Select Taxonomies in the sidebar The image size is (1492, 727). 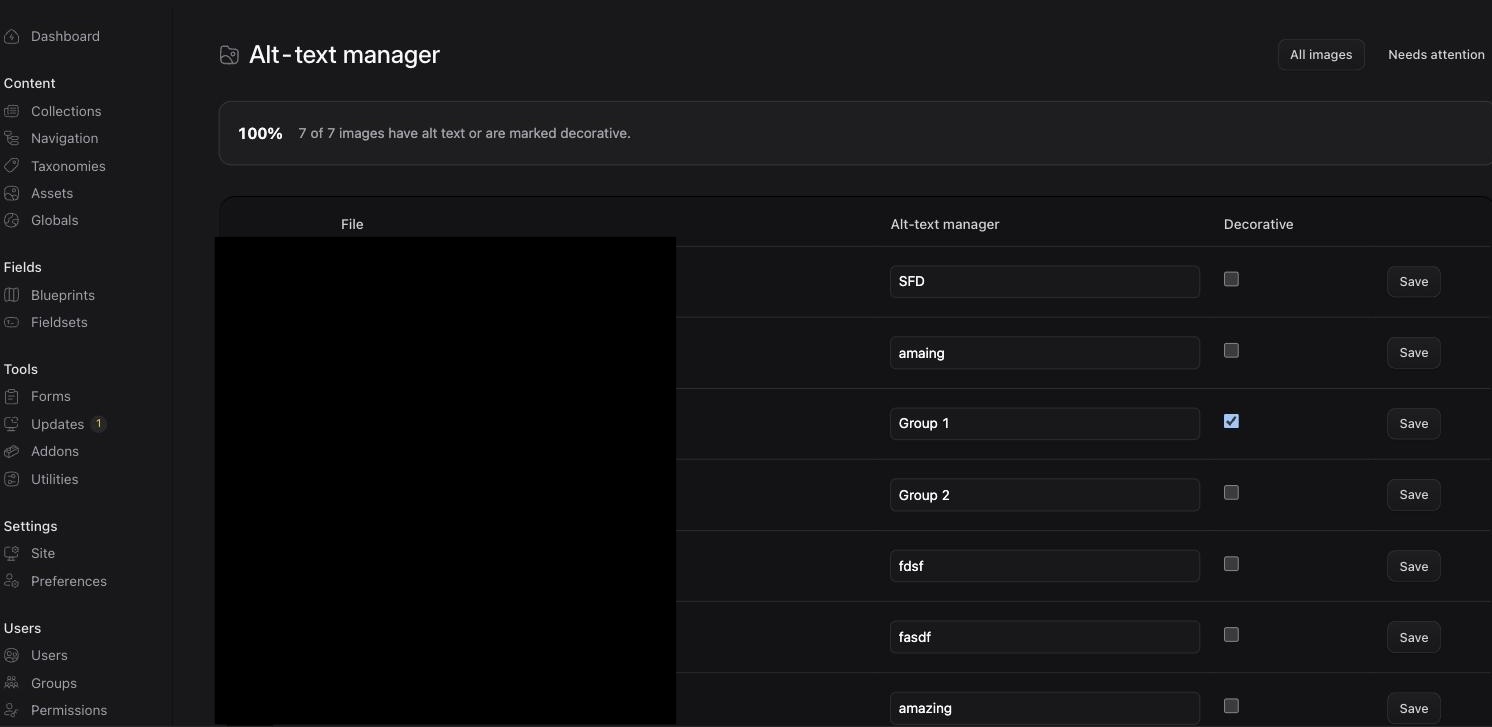pyautogui.click(x=68, y=166)
